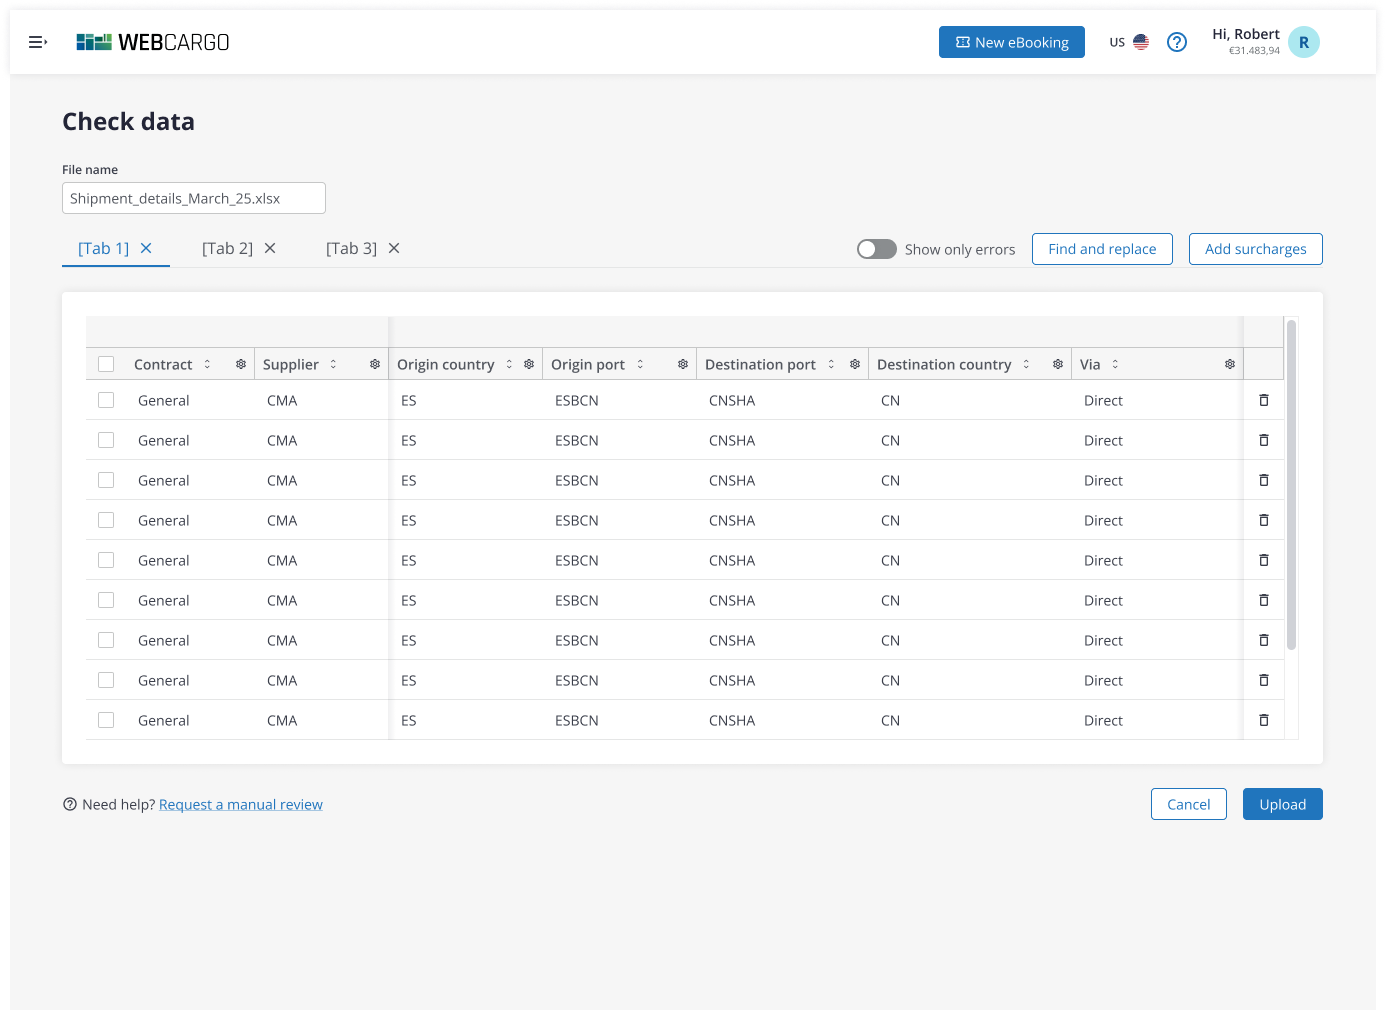Sort by Via column arrows

[1115, 364]
